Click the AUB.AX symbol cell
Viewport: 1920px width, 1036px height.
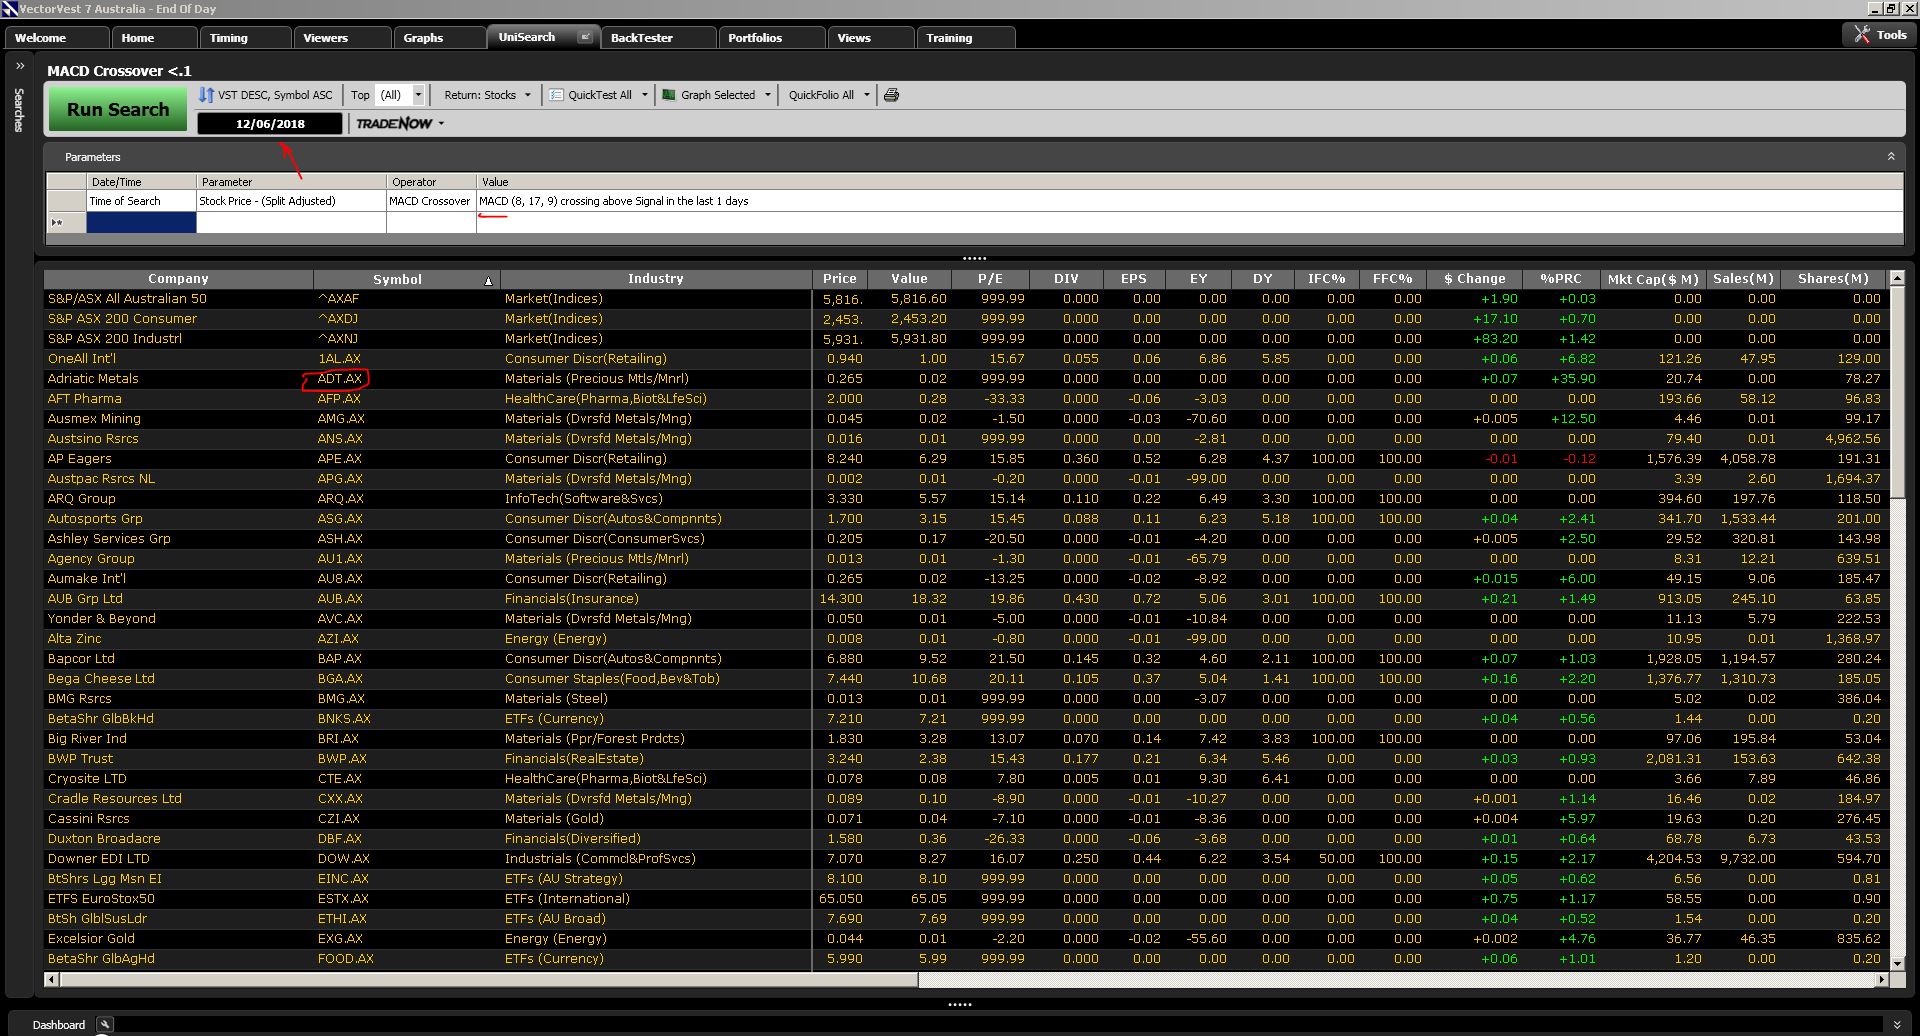340,599
